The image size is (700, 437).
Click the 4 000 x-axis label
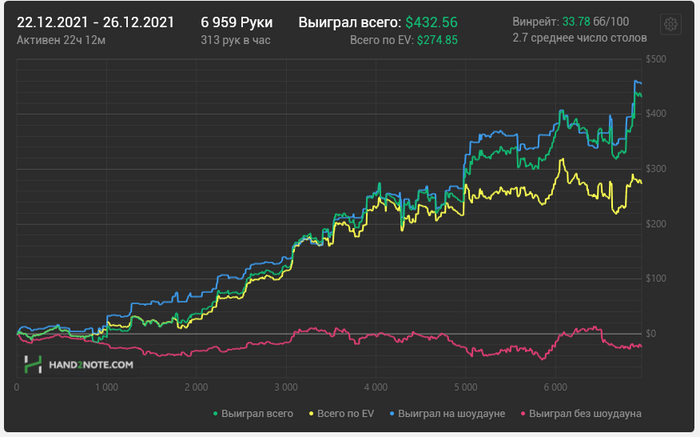coord(376,387)
